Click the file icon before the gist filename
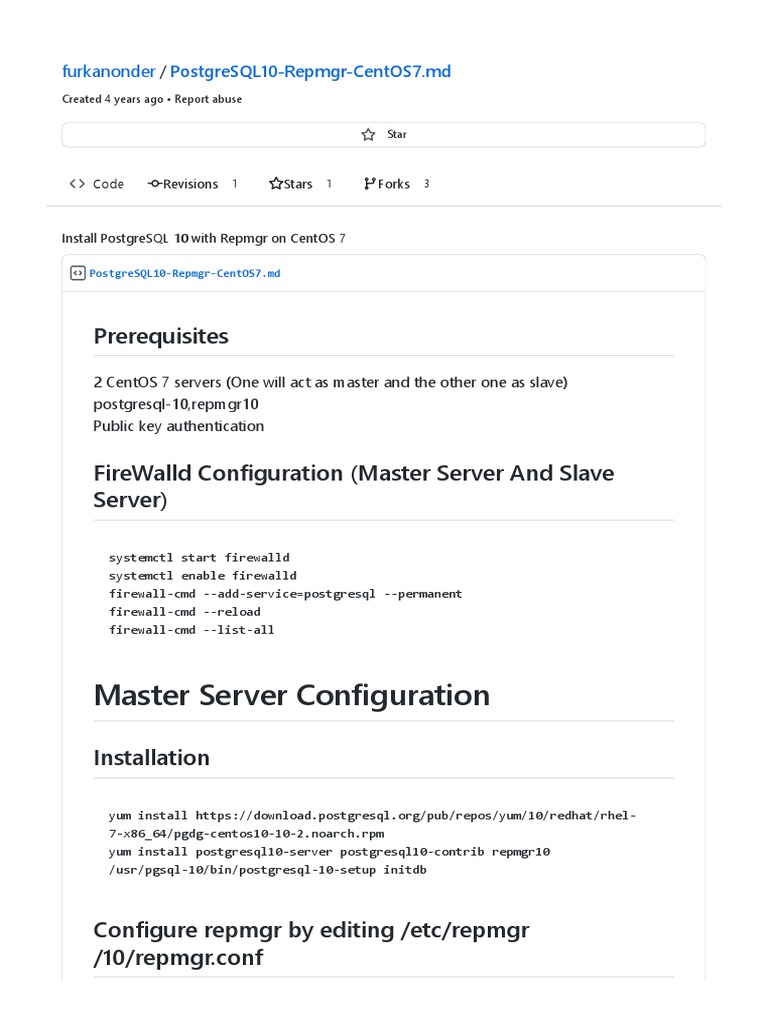 77,273
